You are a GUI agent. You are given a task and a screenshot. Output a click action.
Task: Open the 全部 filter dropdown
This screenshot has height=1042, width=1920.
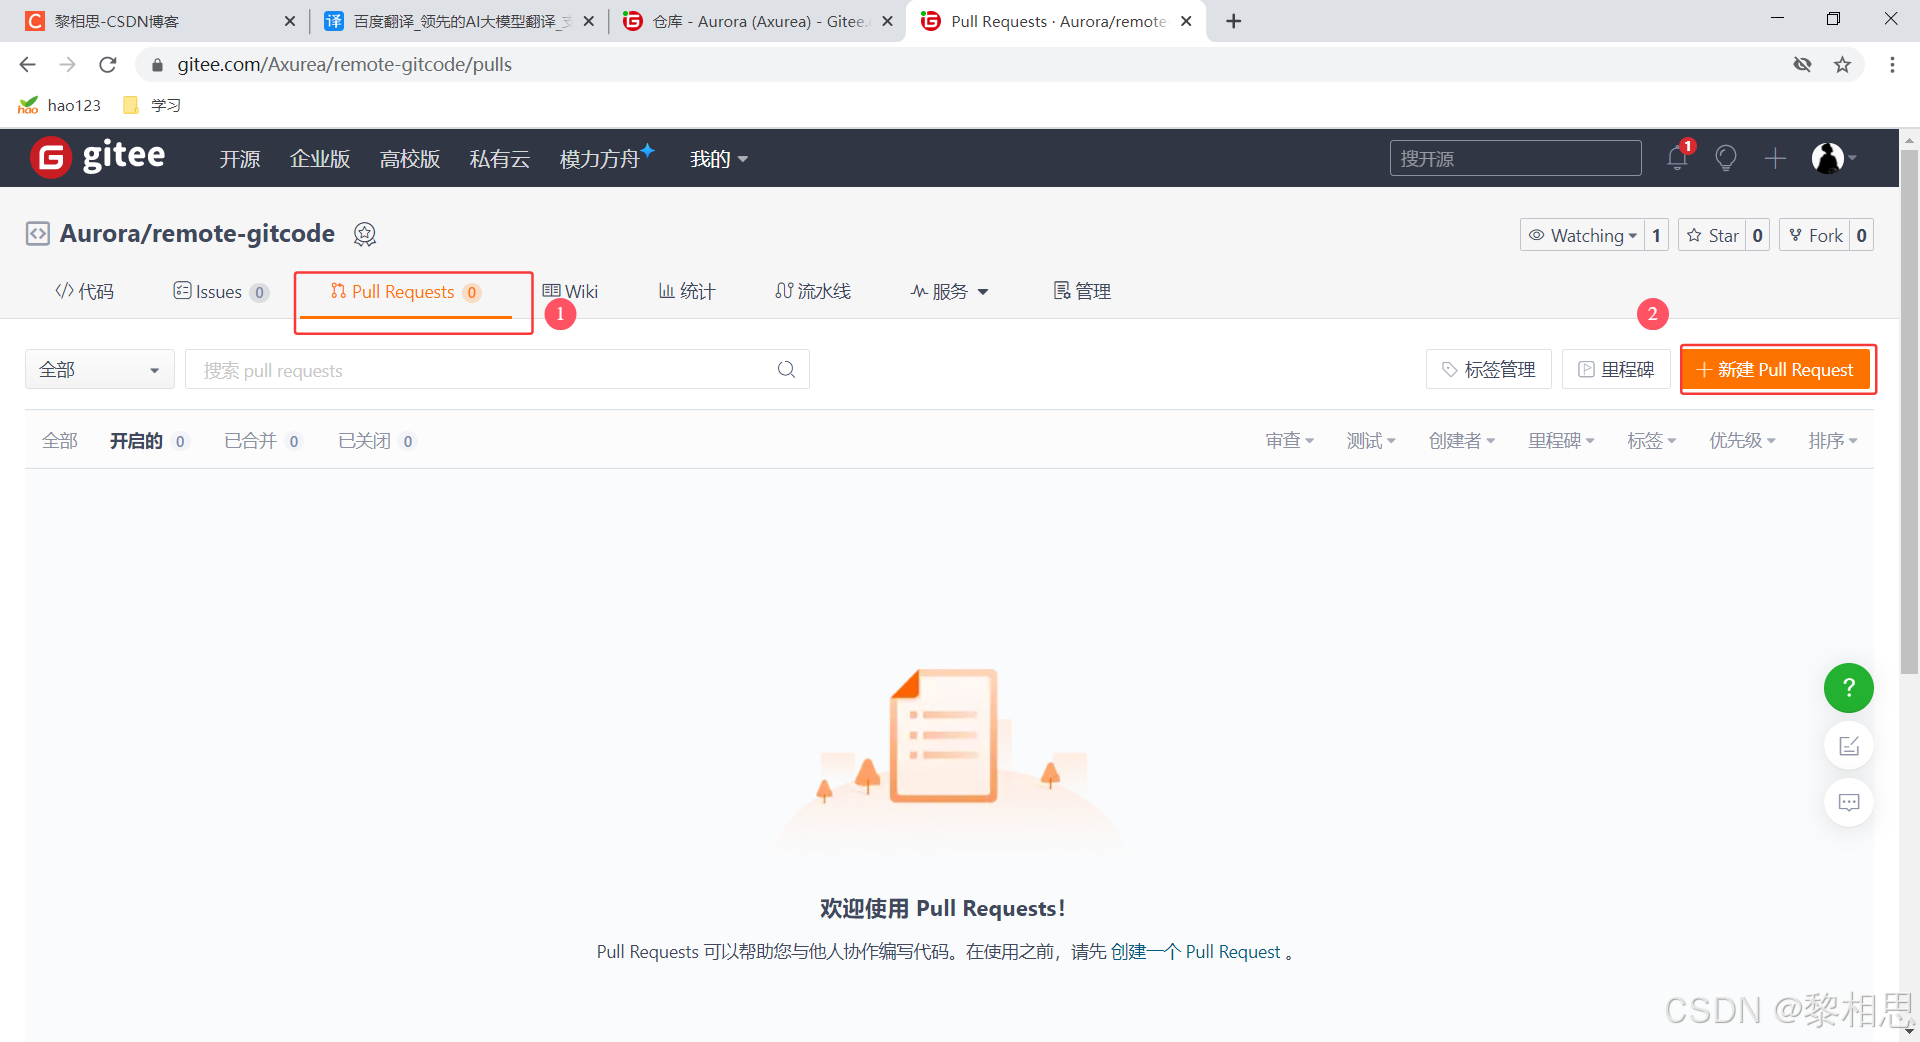99,369
